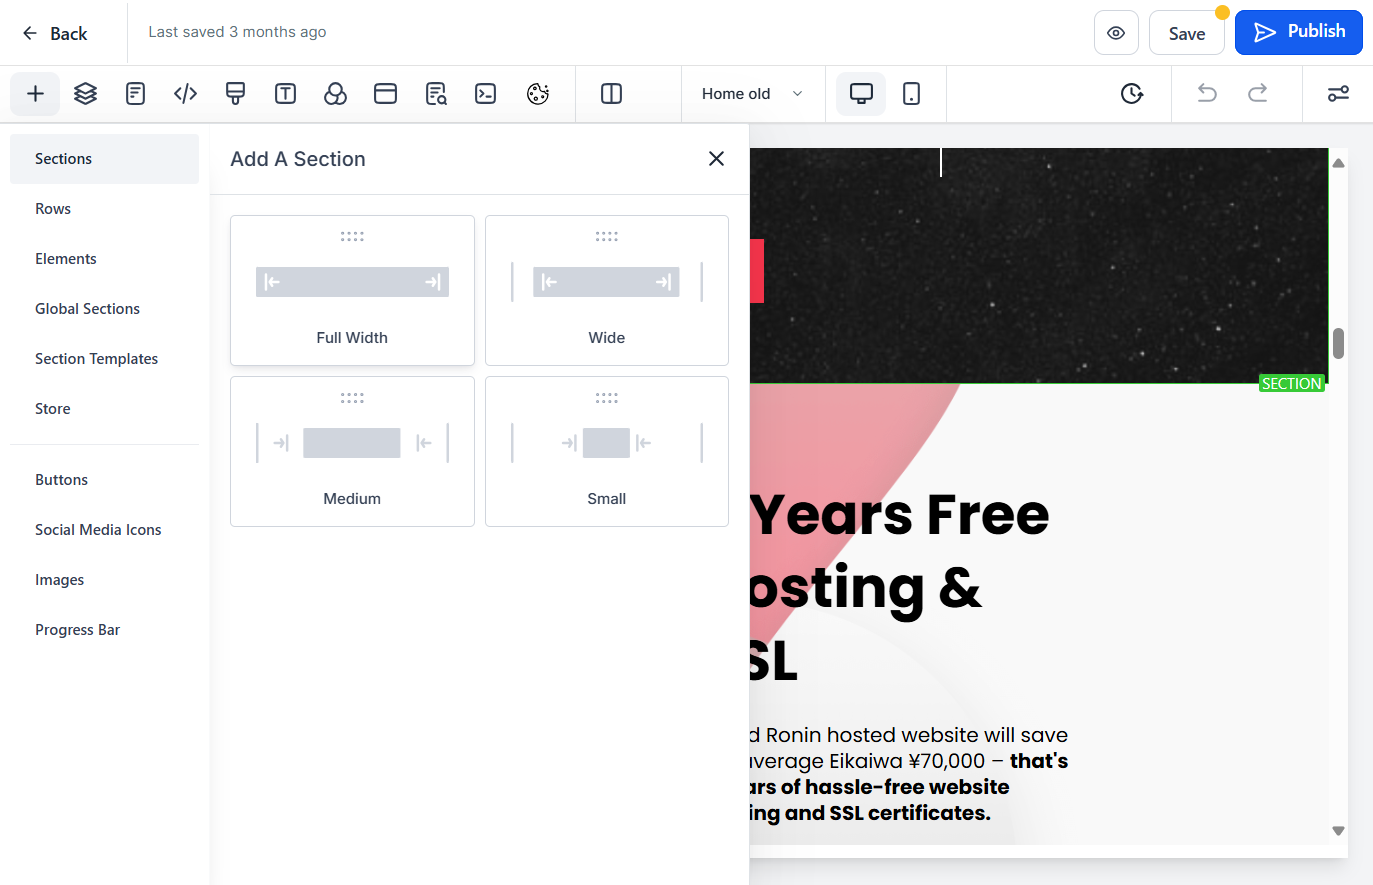
Task: Open version history clock icon
Action: (1132, 94)
